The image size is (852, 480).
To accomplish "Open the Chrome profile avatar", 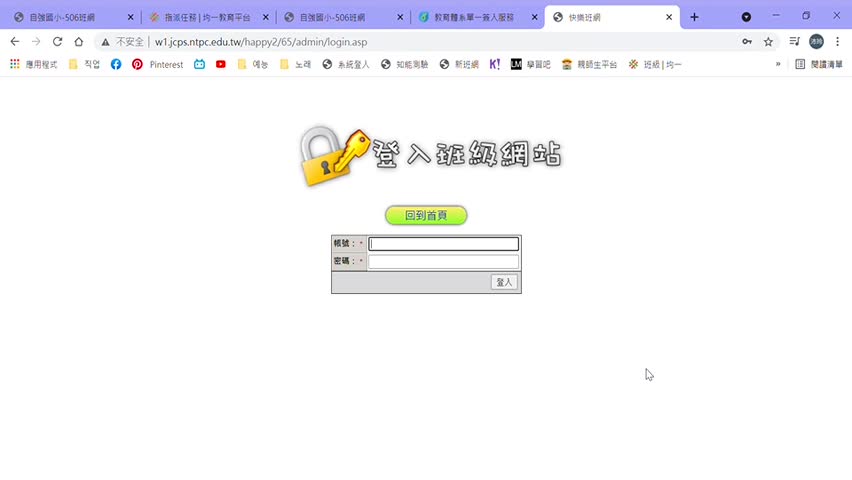I will [x=816, y=42].
